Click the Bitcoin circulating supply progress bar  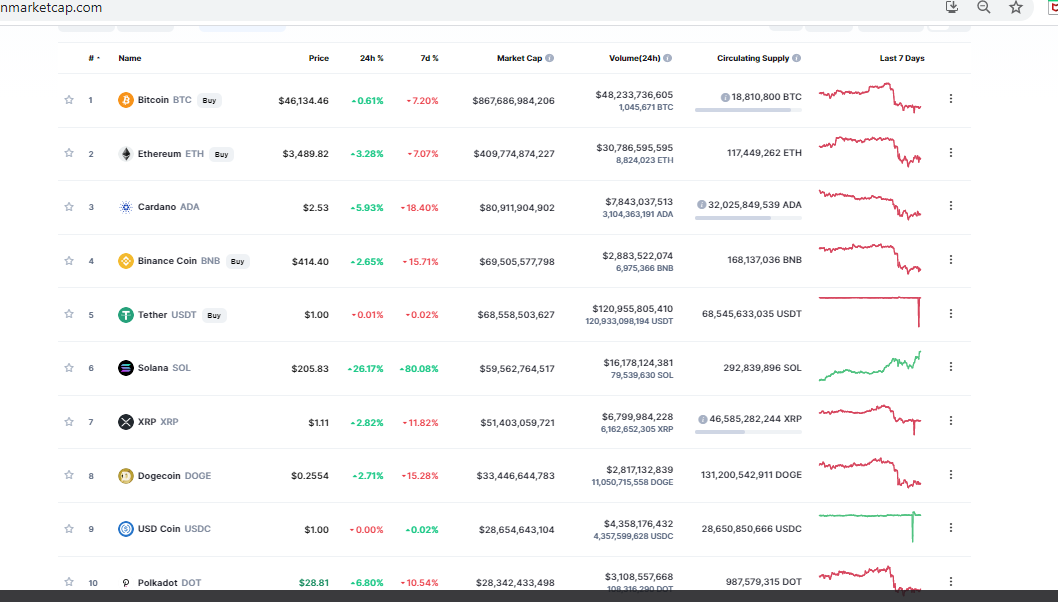(x=748, y=110)
